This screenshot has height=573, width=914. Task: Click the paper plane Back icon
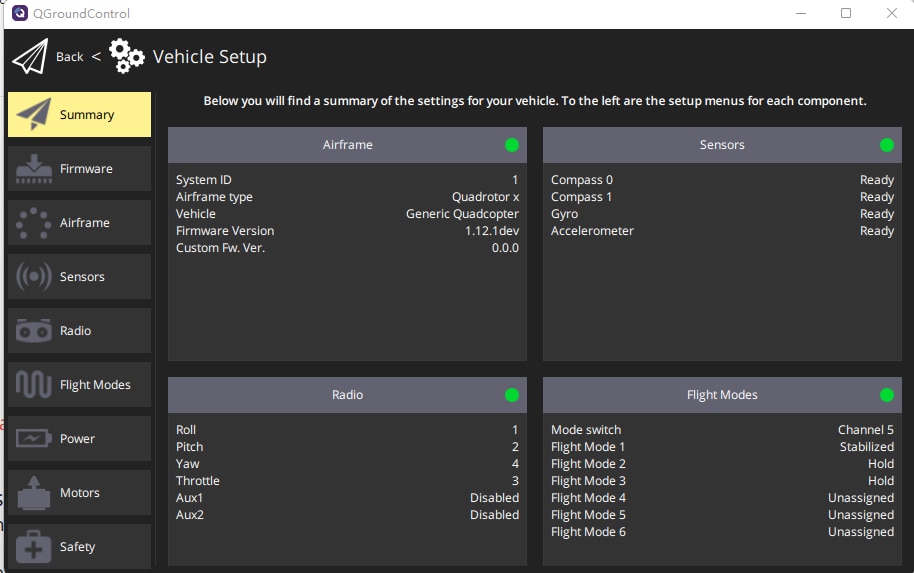(x=30, y=57)
